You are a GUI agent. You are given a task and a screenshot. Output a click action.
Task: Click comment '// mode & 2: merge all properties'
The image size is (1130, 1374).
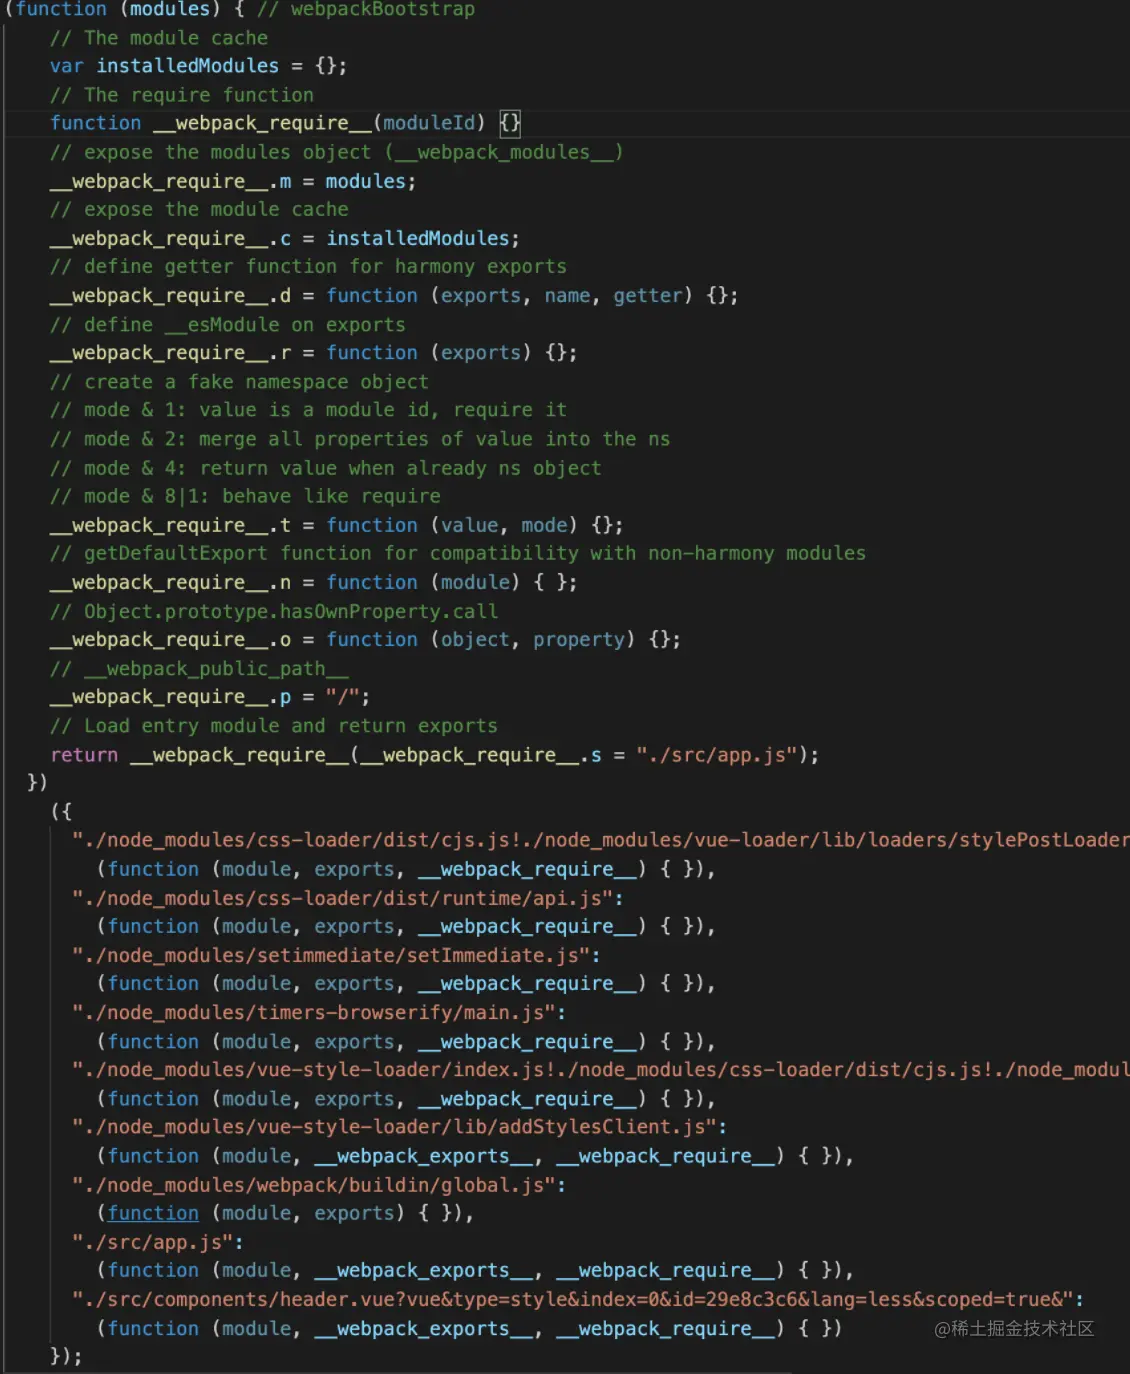pyautogui.click(x=360, y=439)
